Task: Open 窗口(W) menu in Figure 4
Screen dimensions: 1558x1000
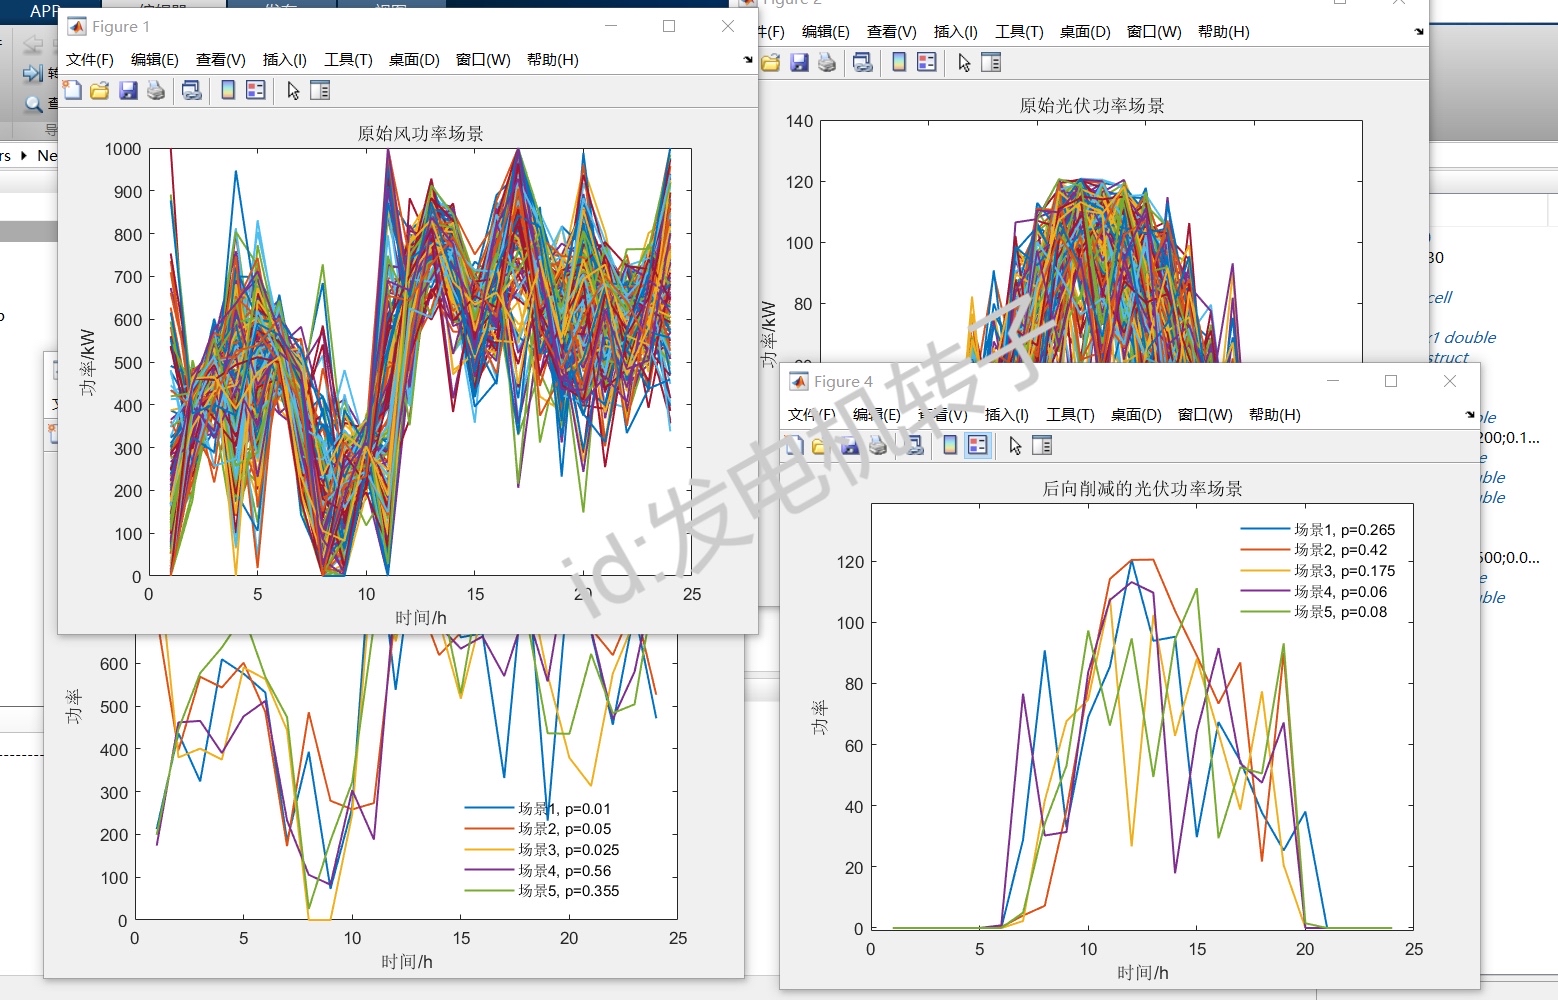Action: click(x=1205, y=415)
